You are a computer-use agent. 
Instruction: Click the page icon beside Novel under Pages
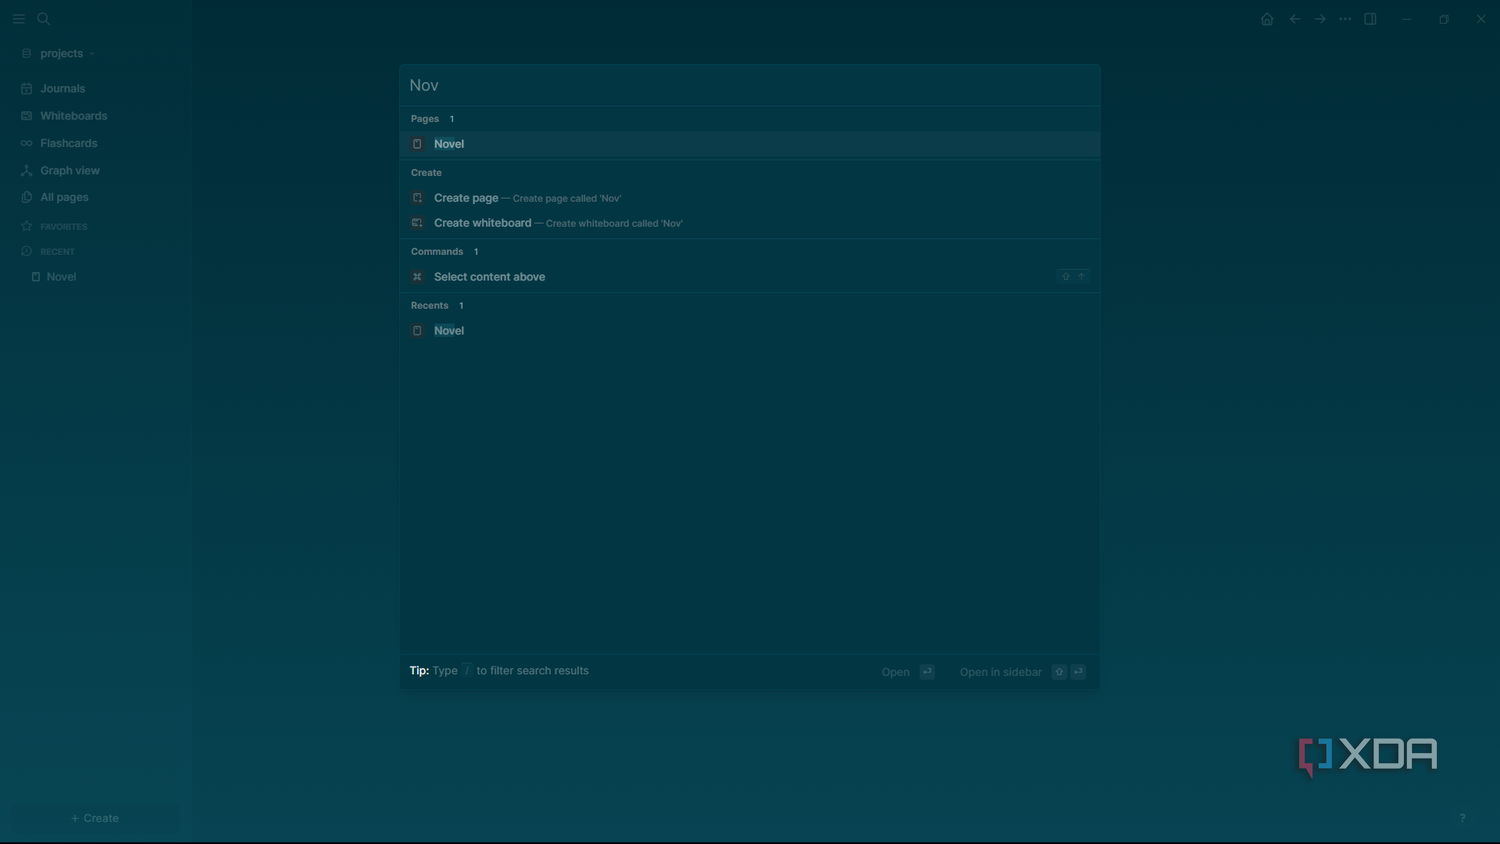pyautogui.click(x=417, y=144)
